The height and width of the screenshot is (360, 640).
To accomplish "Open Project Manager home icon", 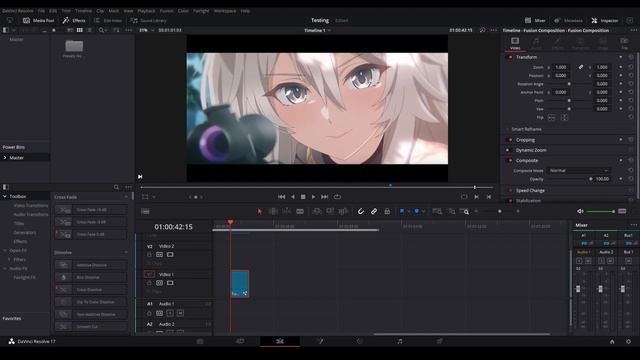I will pyautogui.click(x=612, y=342).
